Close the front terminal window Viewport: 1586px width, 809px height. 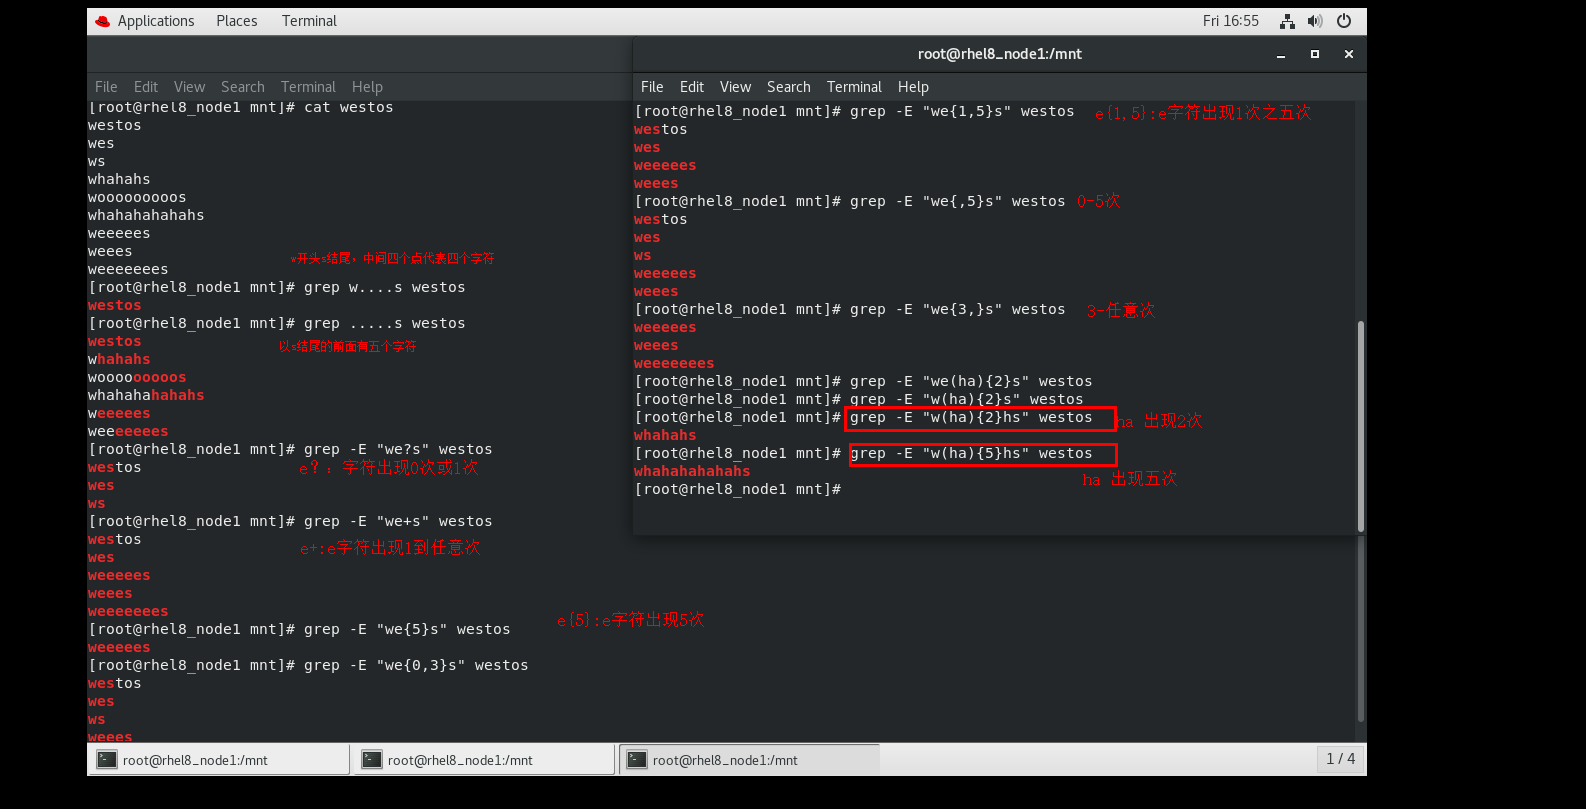(1349, 54)
